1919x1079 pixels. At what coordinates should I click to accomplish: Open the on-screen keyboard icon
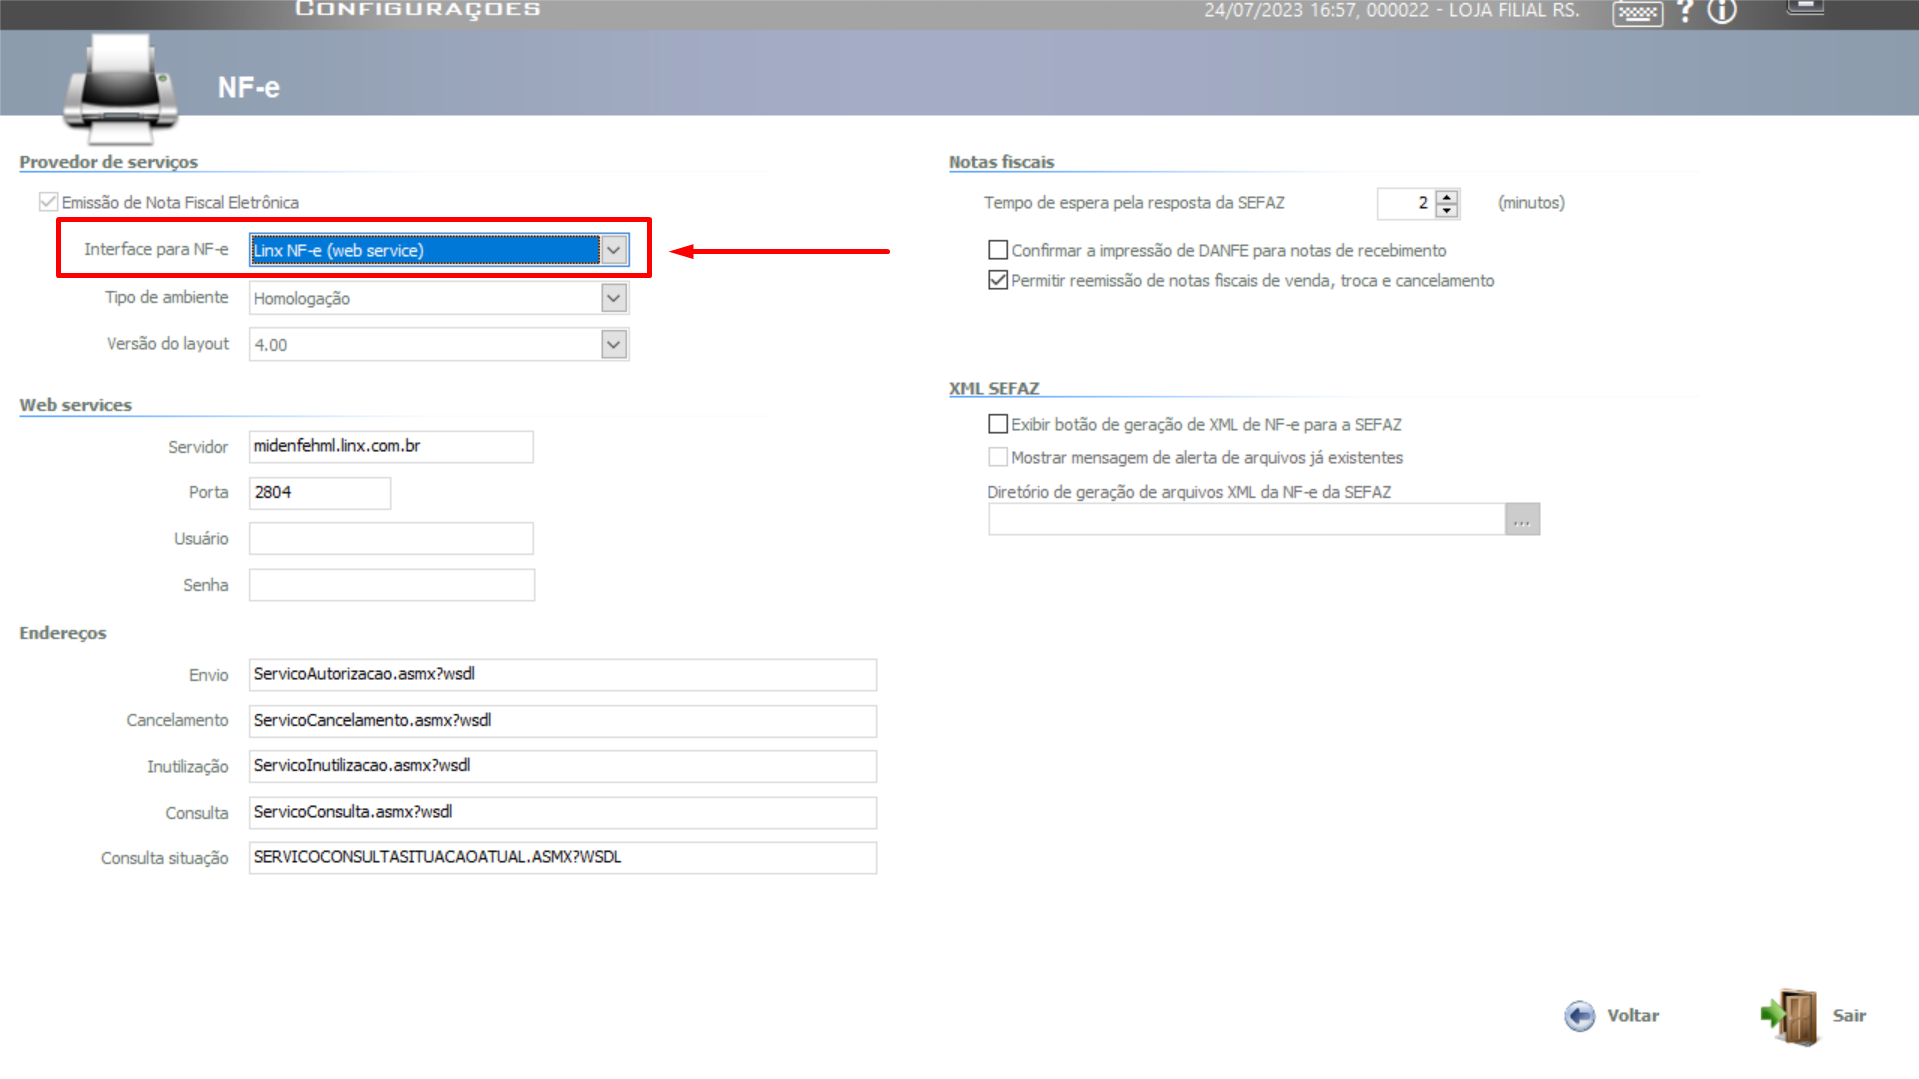point(1638,13)
